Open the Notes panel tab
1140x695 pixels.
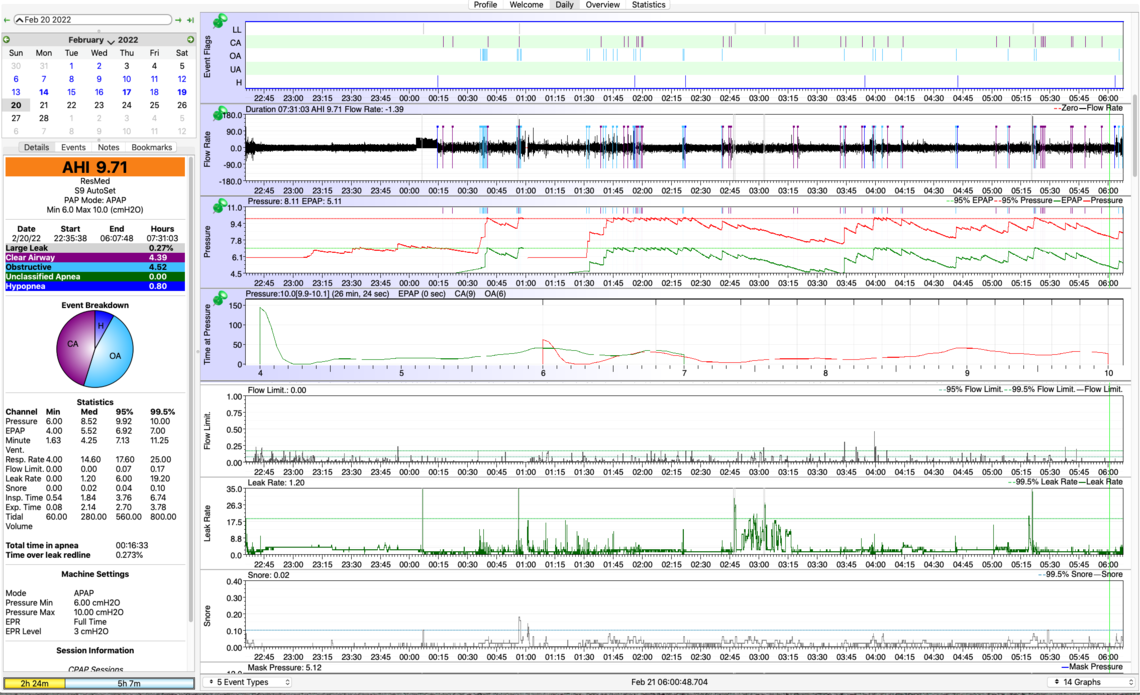click(x=108, y=147)
